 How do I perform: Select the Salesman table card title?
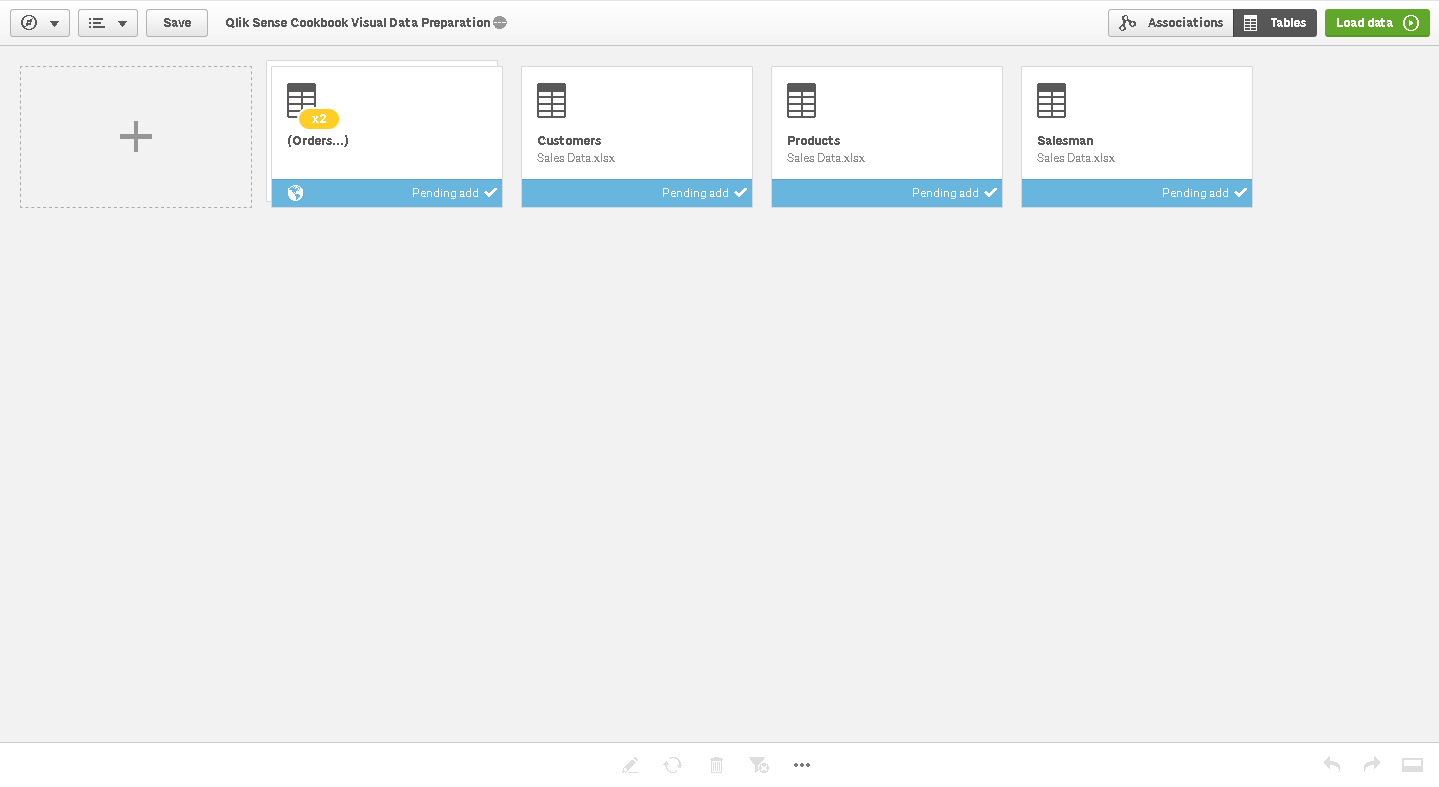pos(1065,141)
